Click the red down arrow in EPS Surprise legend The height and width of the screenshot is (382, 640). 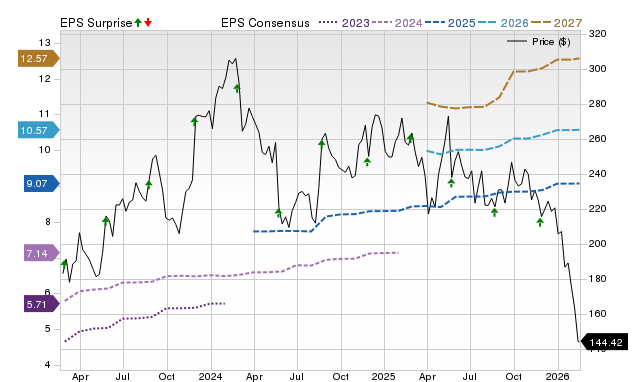[x=148, y=23]
